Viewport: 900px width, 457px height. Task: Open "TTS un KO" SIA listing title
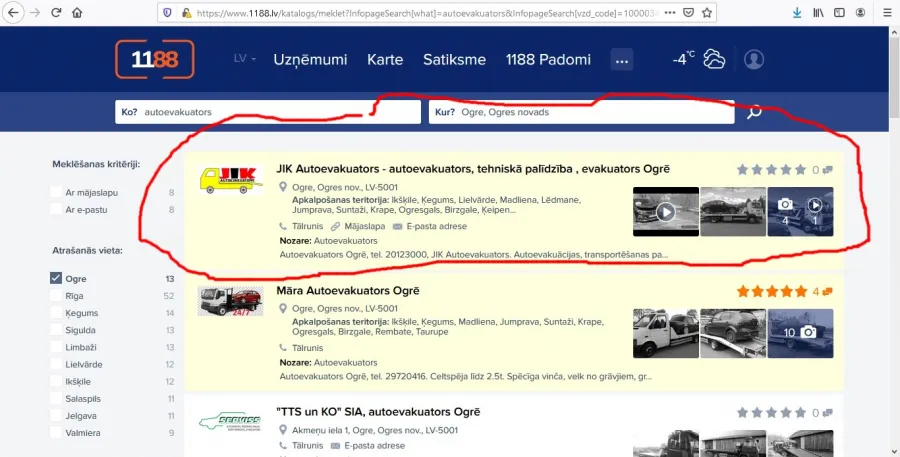pyautogui.click(x=378, y=412)
